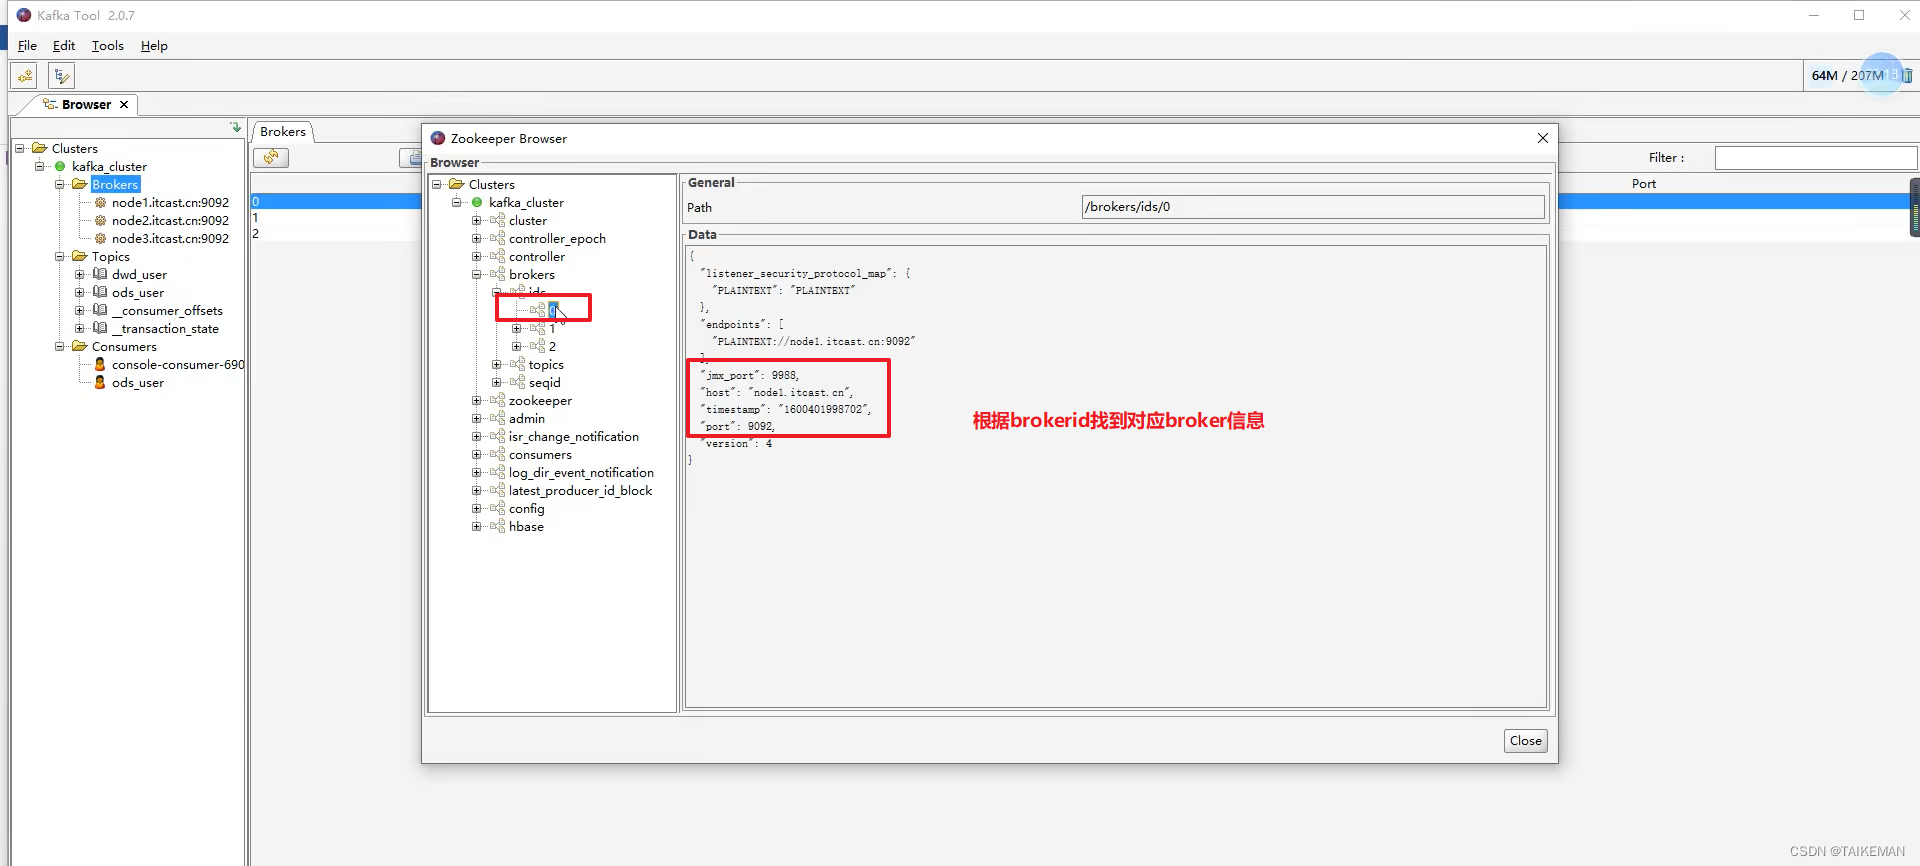Viewport: 1920px width, 866px height.
Task: Click green status dot of kafka_cluster in main tree
Action: click(x=60, y=167)
